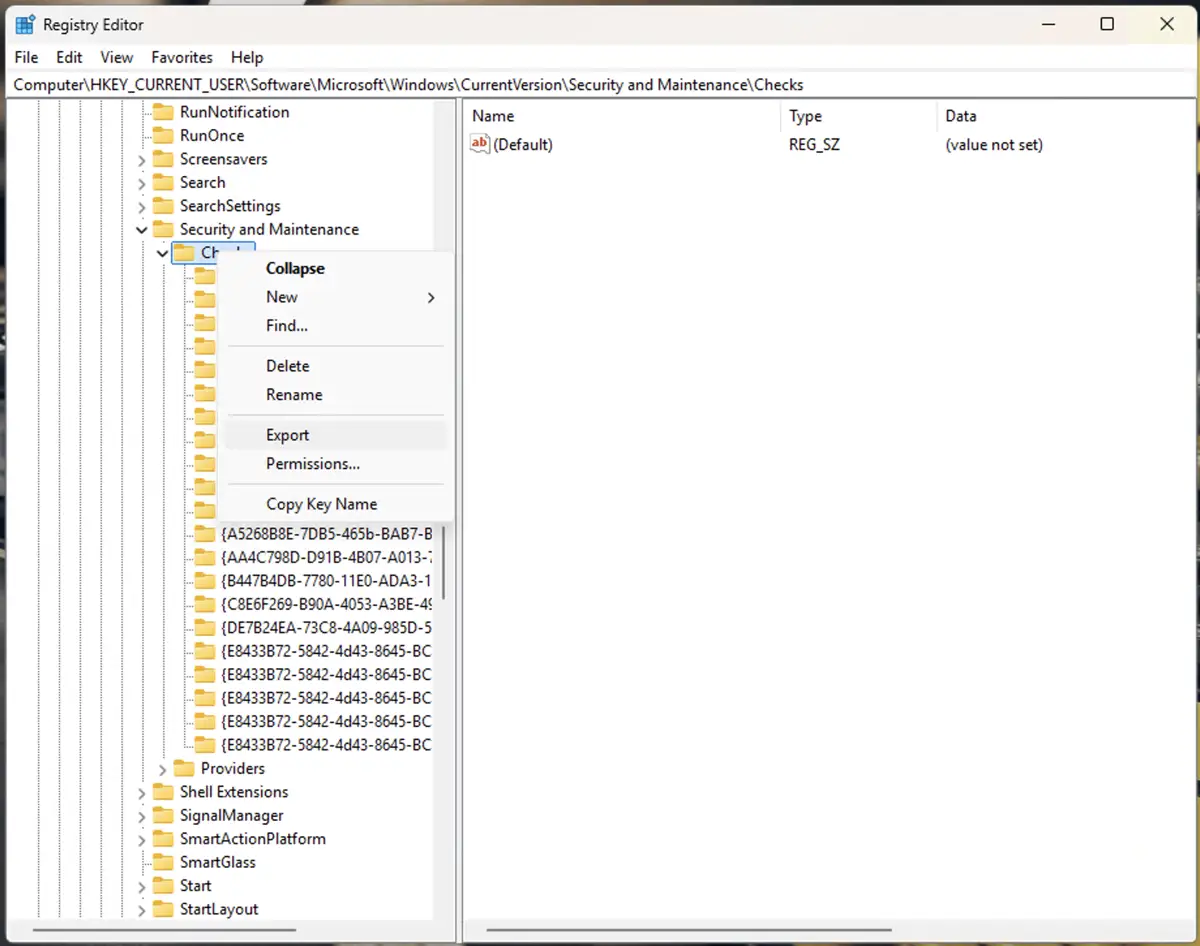
Task: Open the Help menu
Action: [x=247, y=57]
